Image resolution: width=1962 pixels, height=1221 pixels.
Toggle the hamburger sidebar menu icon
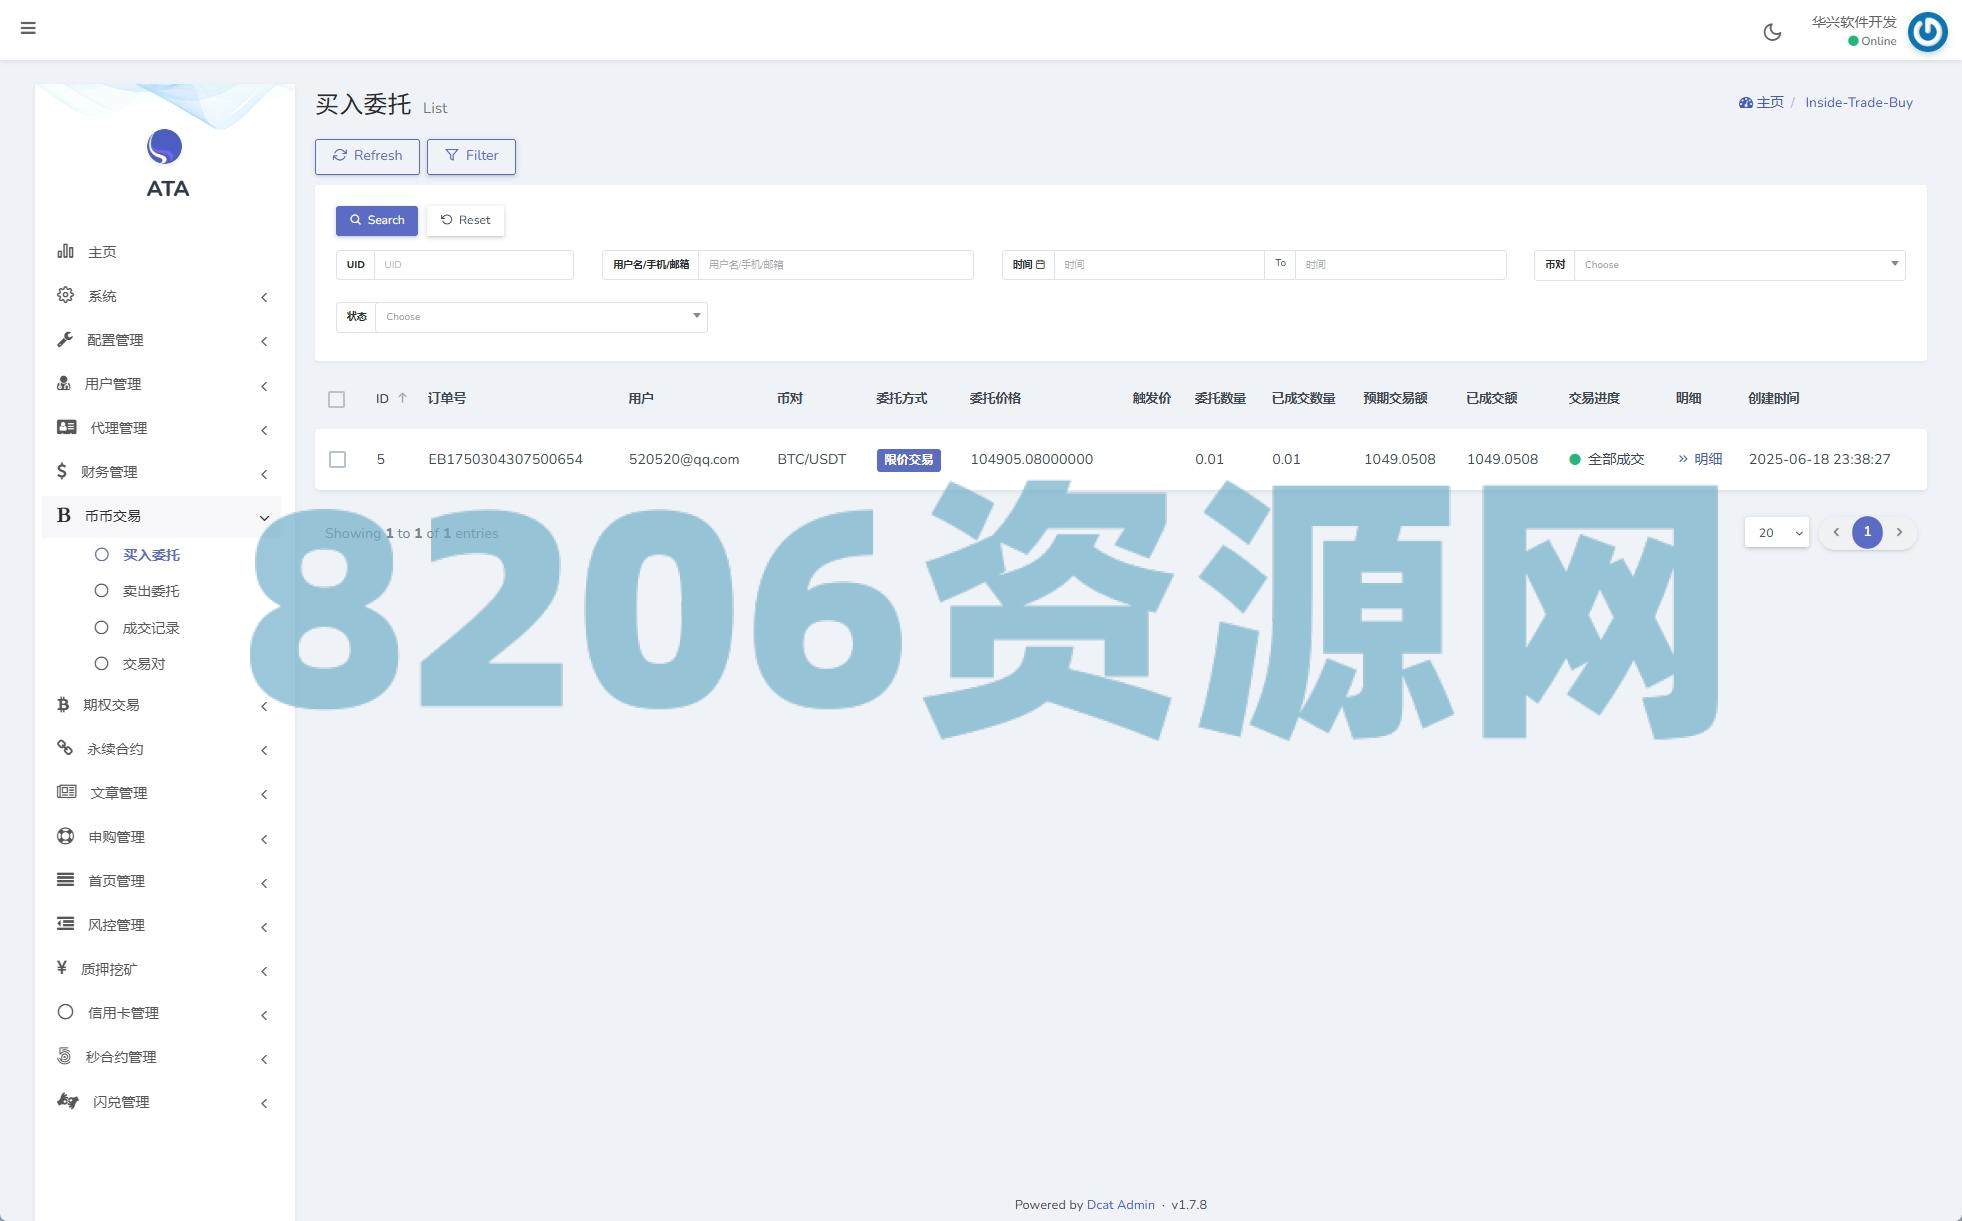click(x=28, y=28)
